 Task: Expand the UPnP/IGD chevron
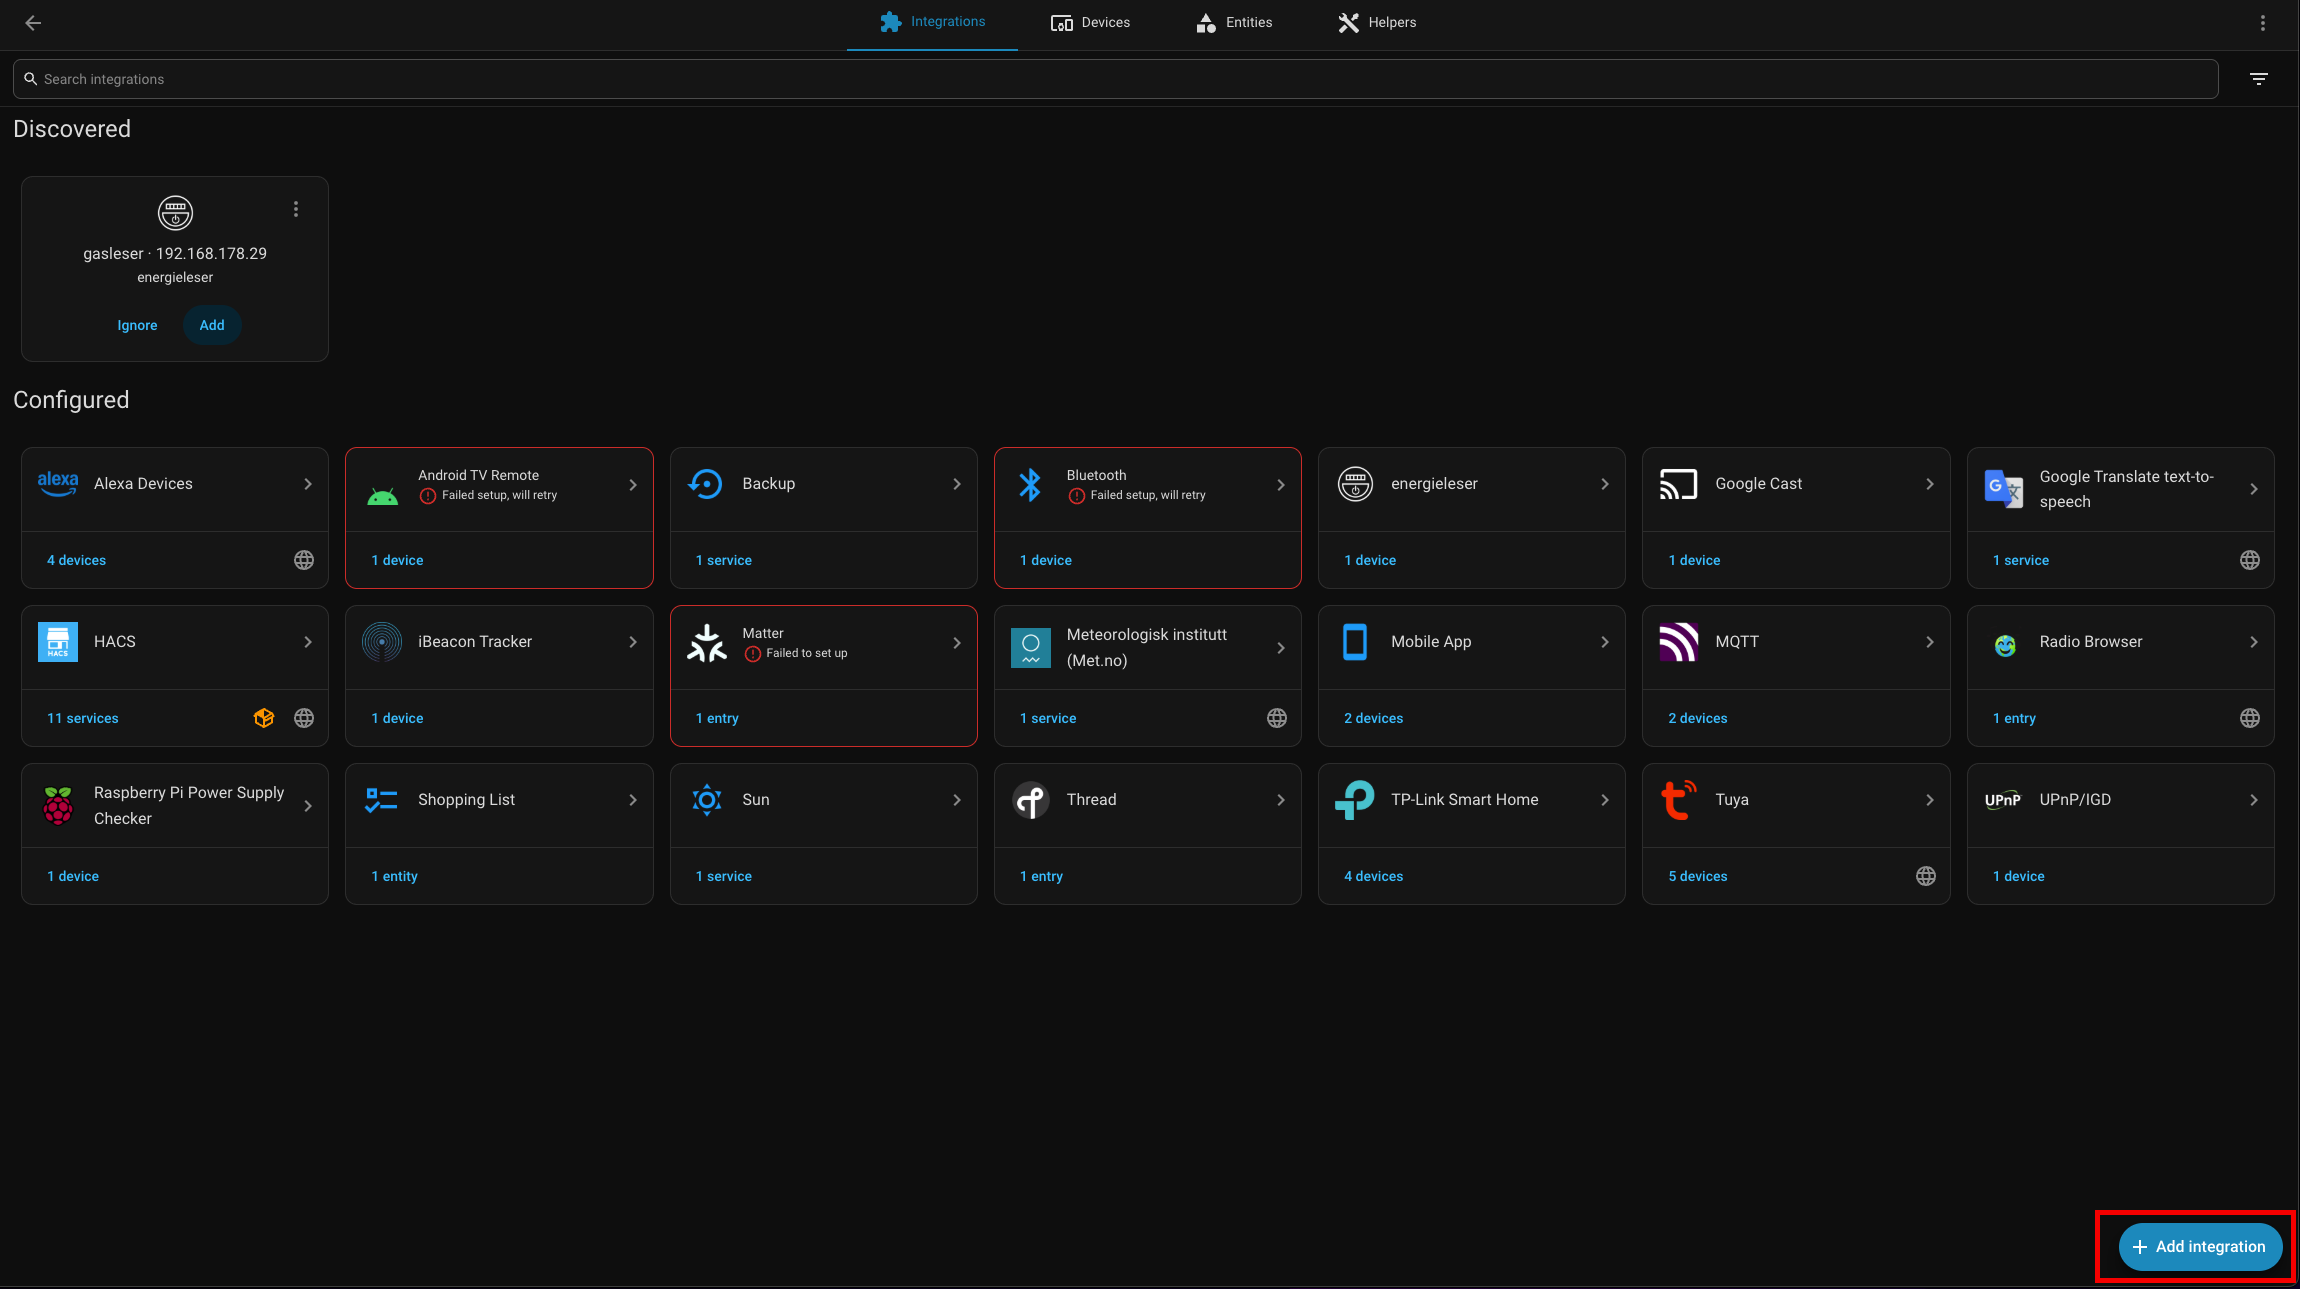tap(2254, 800)
